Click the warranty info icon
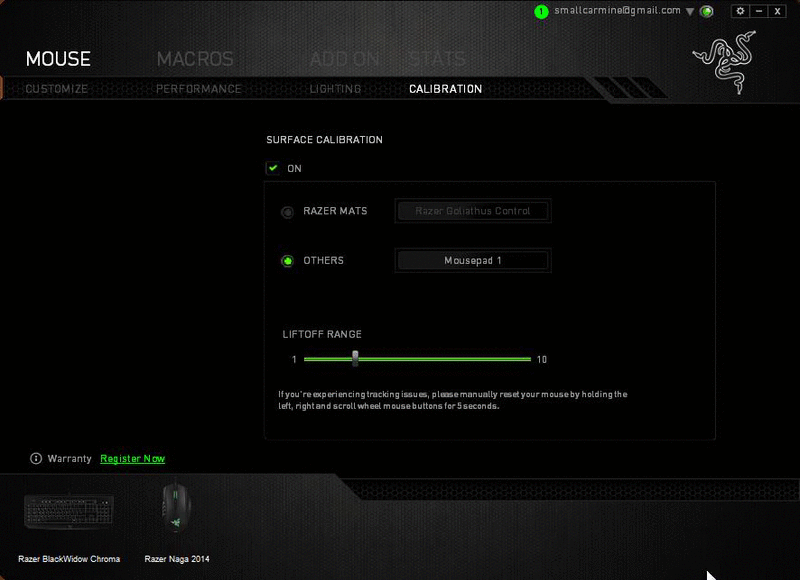This screenshot has width=800, height=580. [x=36, y=459]
